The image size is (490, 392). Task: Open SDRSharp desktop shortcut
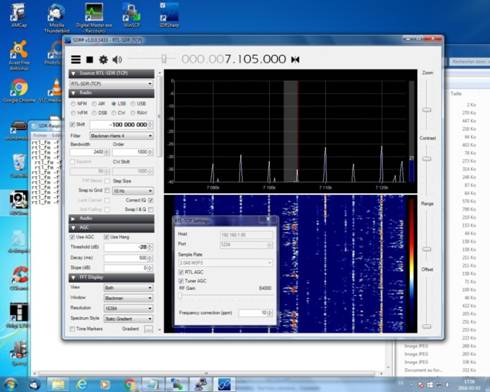169,15
